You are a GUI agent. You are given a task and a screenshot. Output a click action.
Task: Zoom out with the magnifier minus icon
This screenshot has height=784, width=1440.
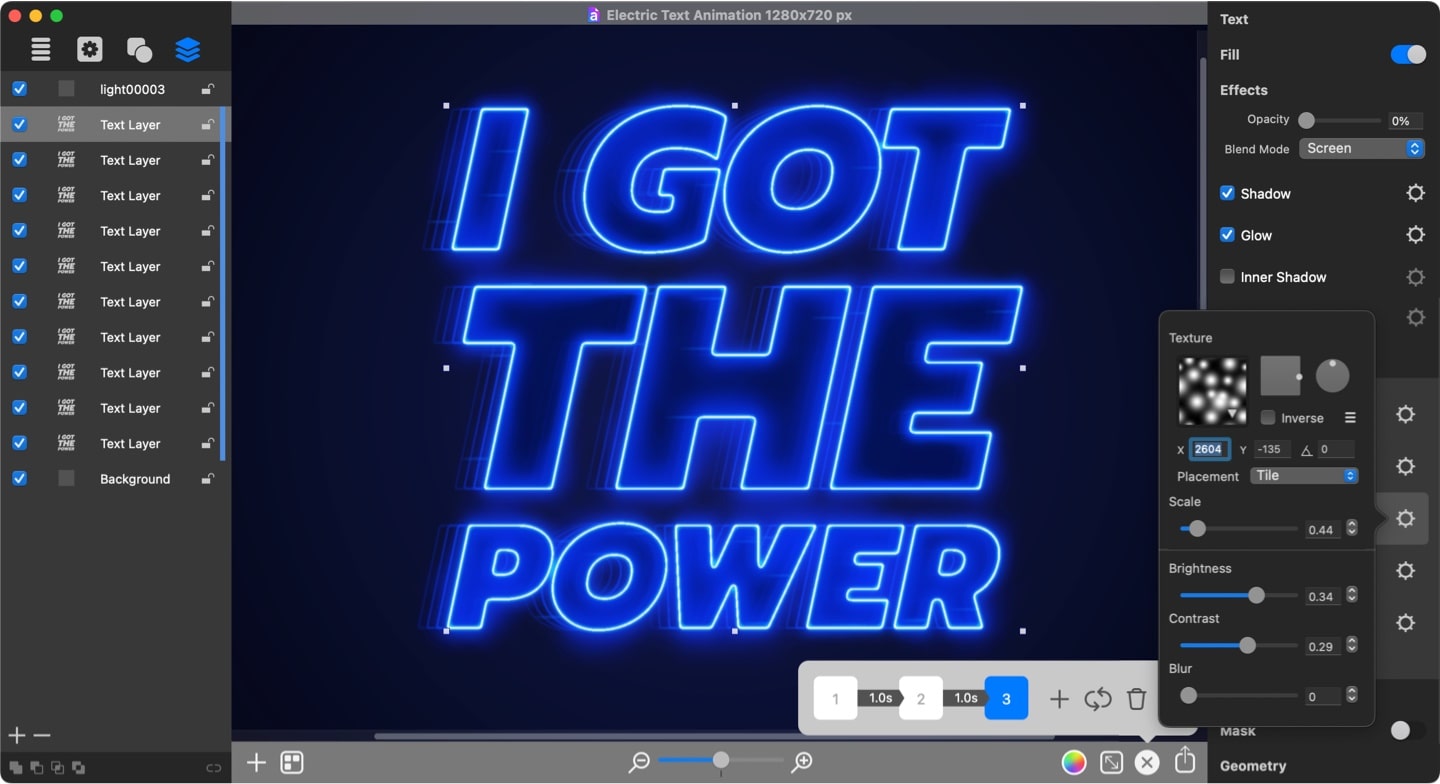pyautogui.click(x=639, y=763)
